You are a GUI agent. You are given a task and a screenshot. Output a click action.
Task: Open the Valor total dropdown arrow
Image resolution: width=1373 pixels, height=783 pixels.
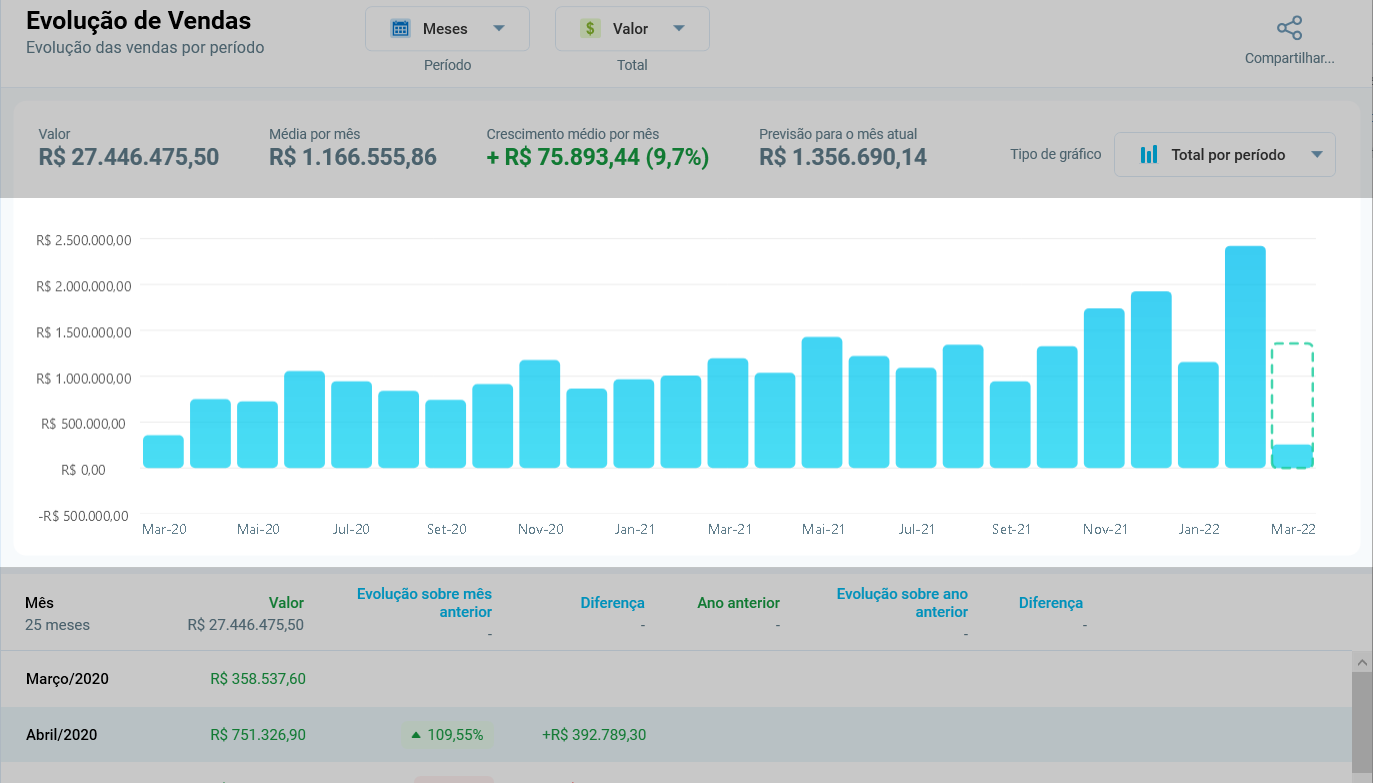click(679, 29)
